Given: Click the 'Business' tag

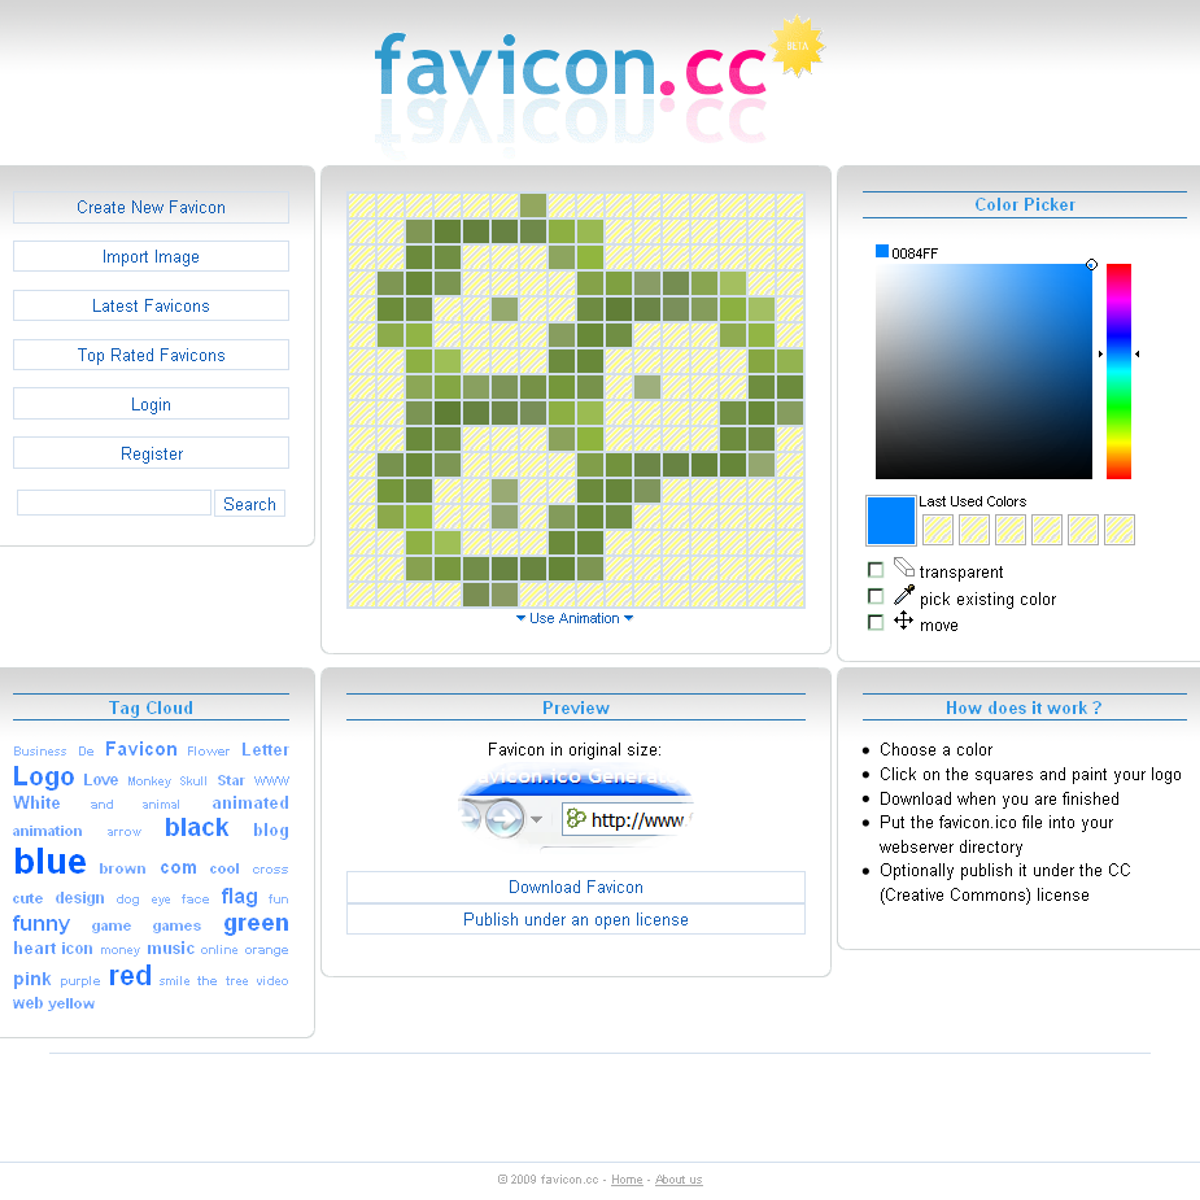Looking at the screenshot, I should [40, 751].
